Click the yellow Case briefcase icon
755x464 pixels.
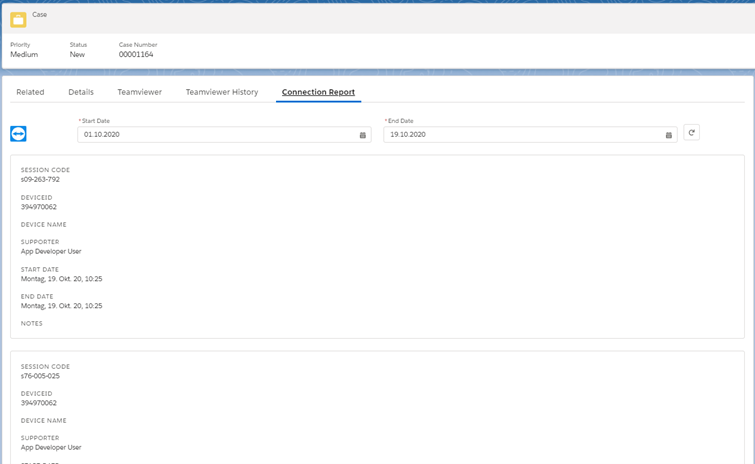pyautogui.click(x=18, y=20)
